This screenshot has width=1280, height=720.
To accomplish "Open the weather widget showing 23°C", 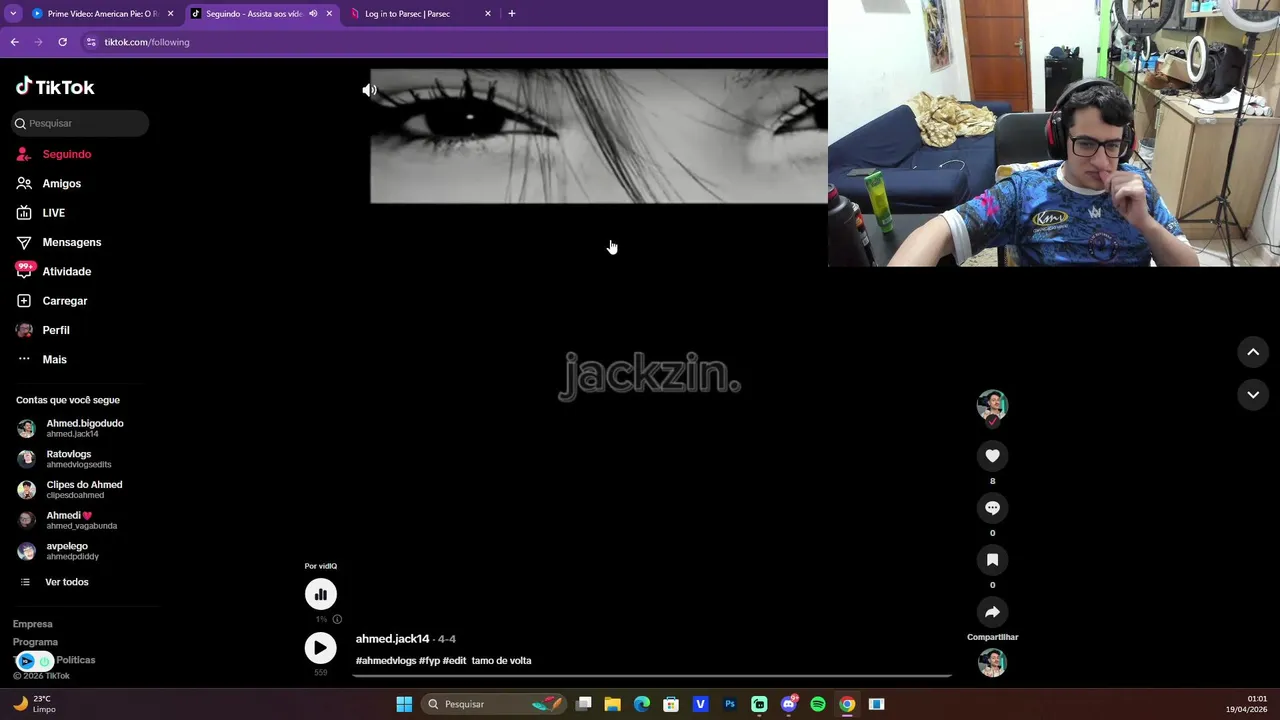I will click(34, 704).
